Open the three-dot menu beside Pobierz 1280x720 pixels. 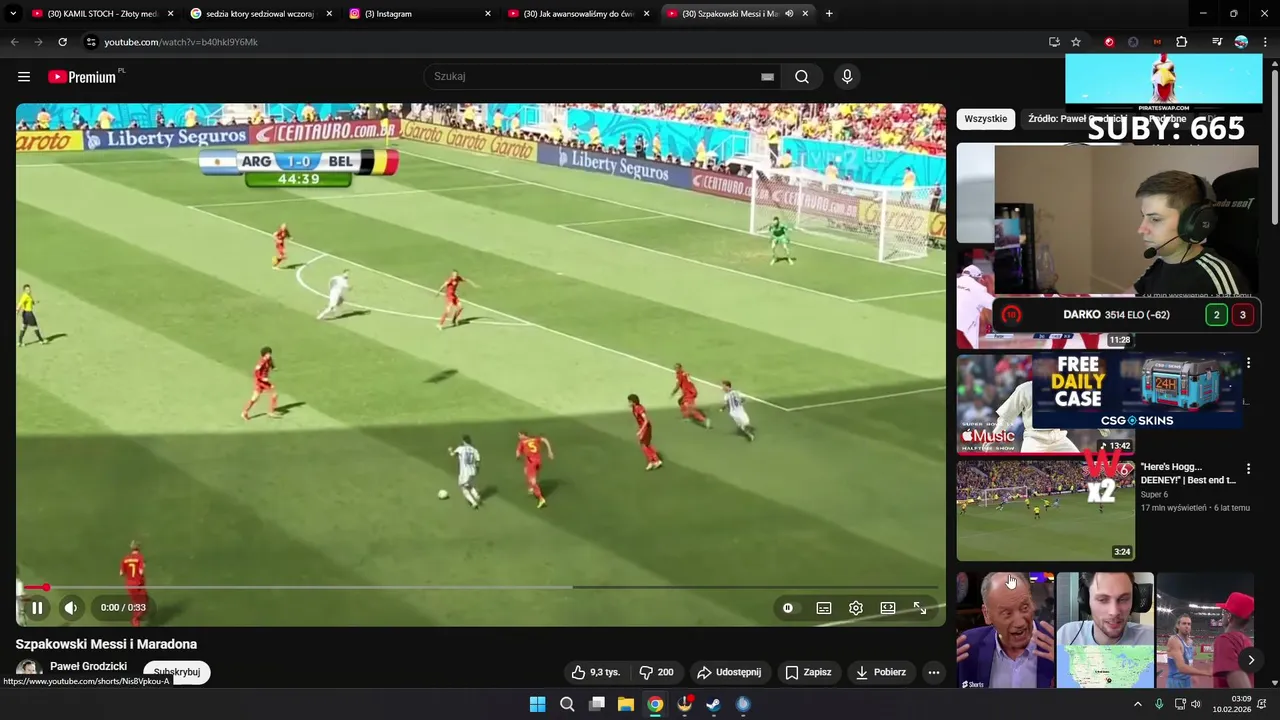point(934,672)
